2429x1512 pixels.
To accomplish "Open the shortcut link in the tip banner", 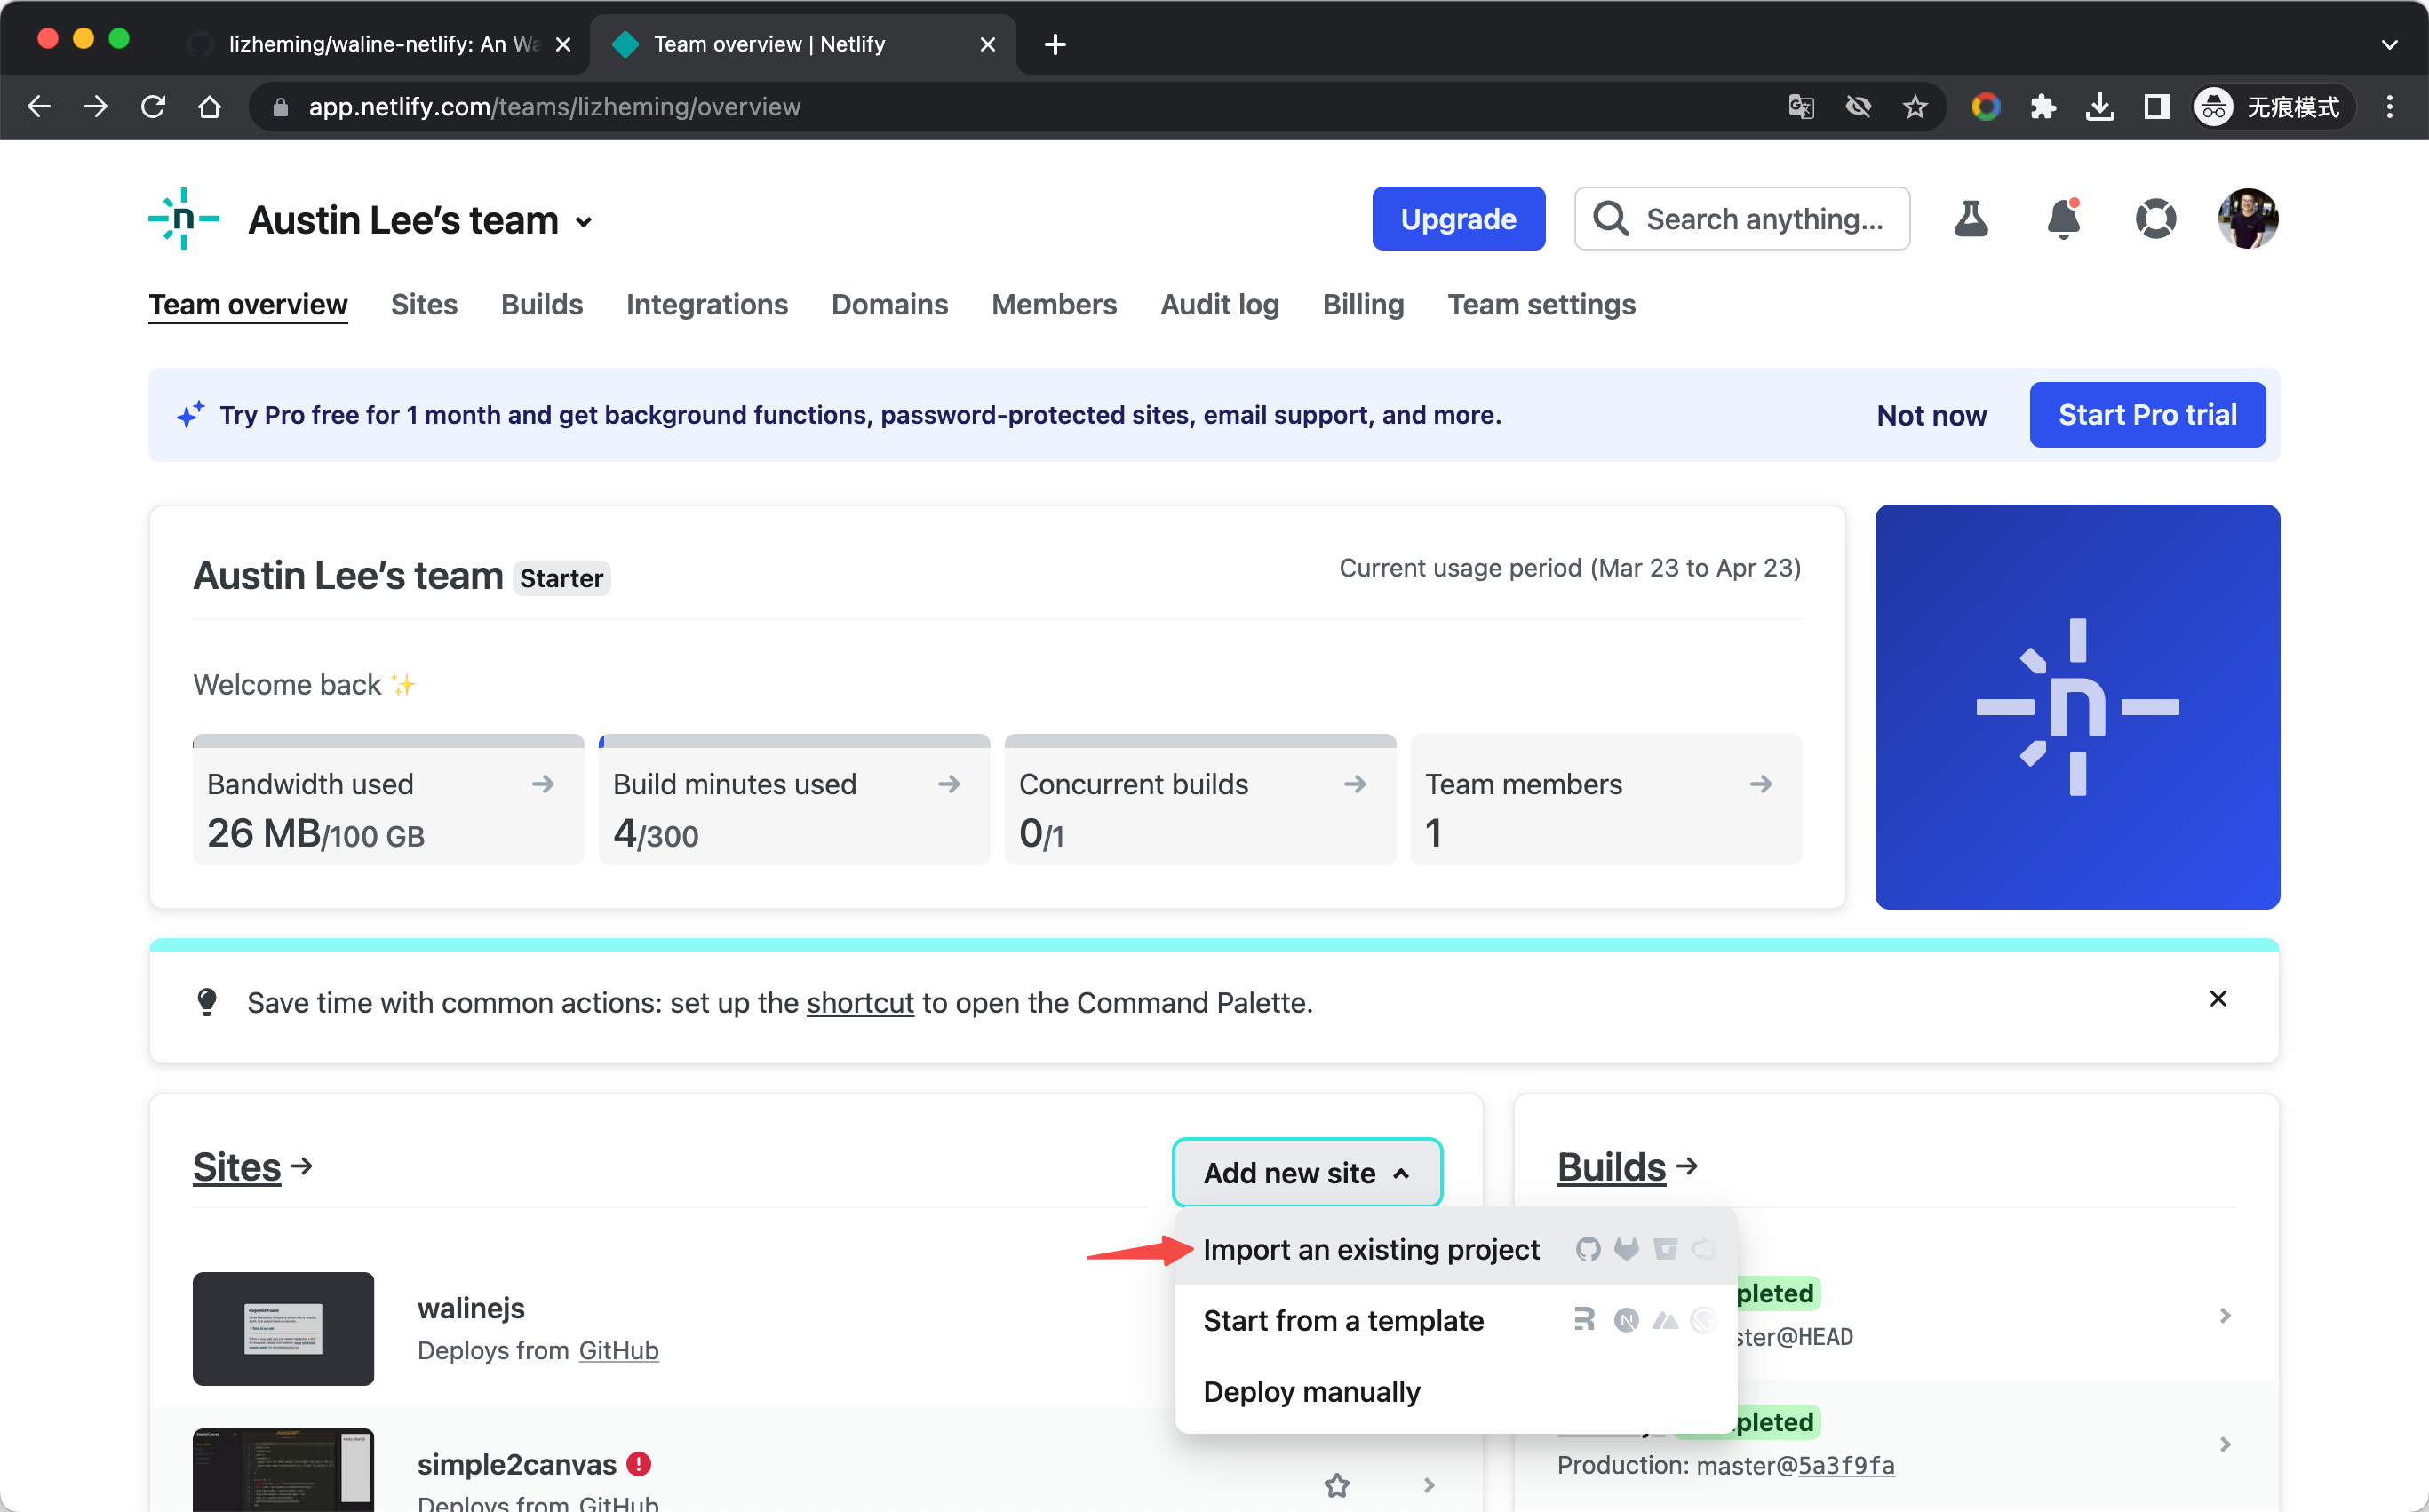I will pos(859,1003).
